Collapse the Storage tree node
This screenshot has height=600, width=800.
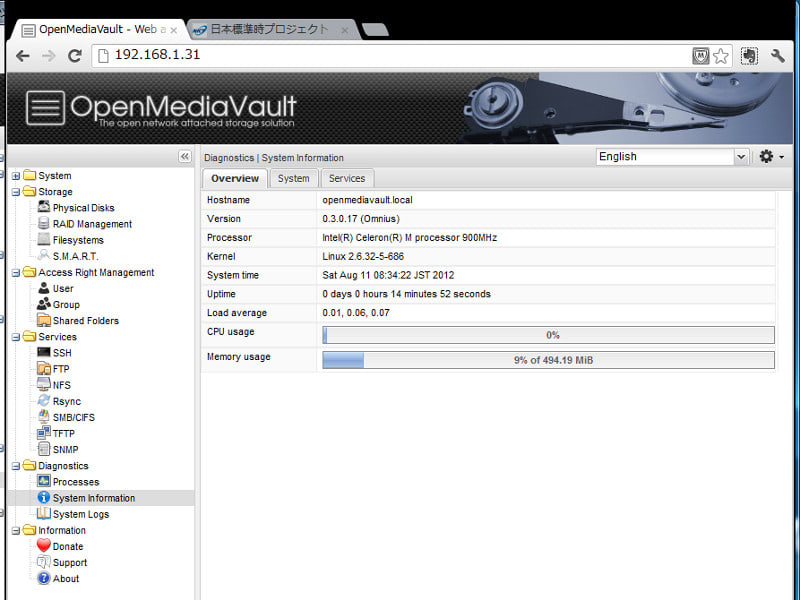pyautogui.click(x=16, y=192)
